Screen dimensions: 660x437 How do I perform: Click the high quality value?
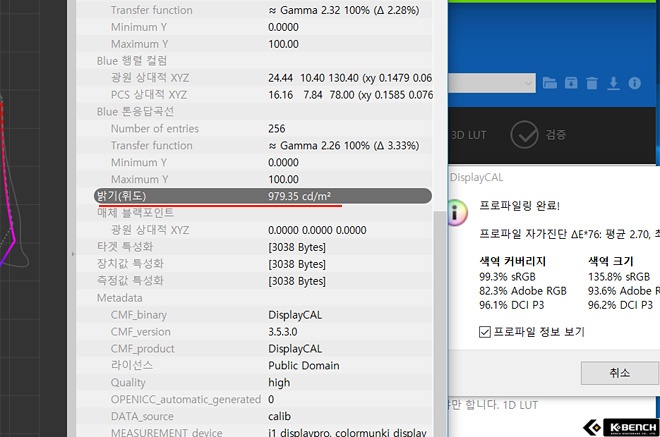click(279, 382)
